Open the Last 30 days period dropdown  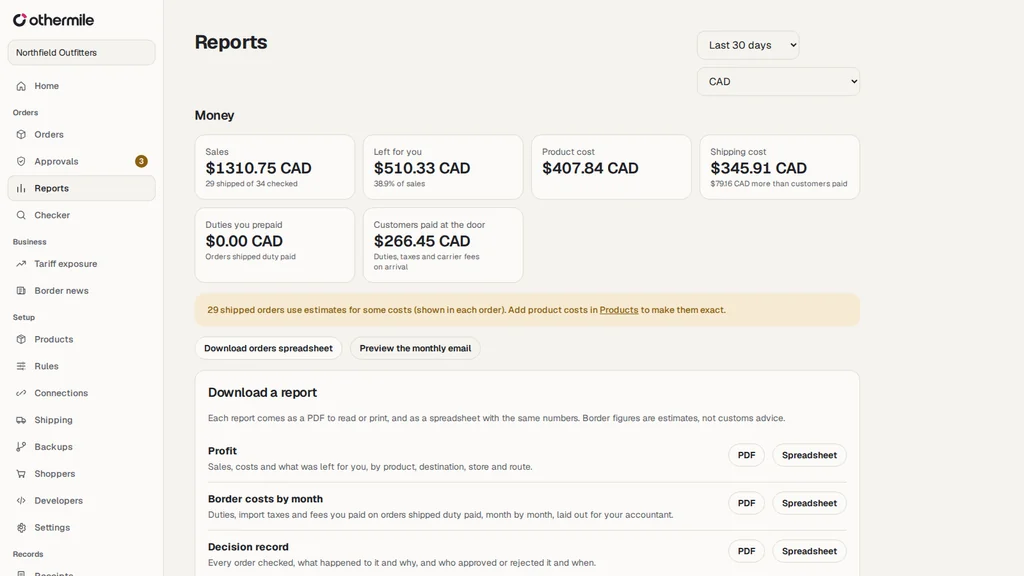(748, 45)
